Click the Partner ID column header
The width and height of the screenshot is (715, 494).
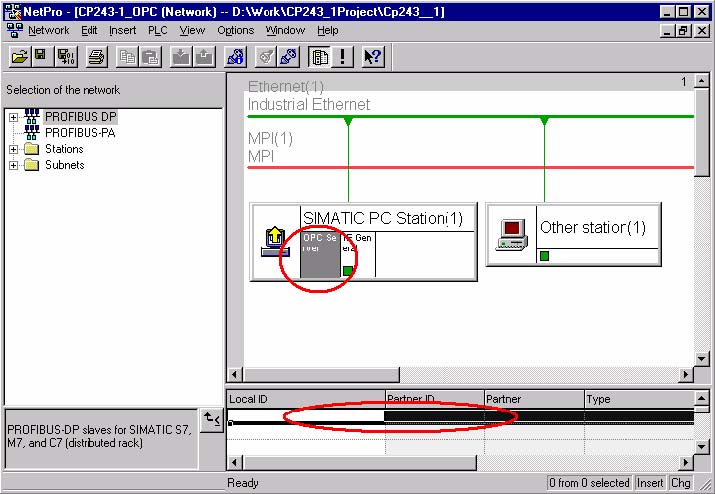pos(435,399)
